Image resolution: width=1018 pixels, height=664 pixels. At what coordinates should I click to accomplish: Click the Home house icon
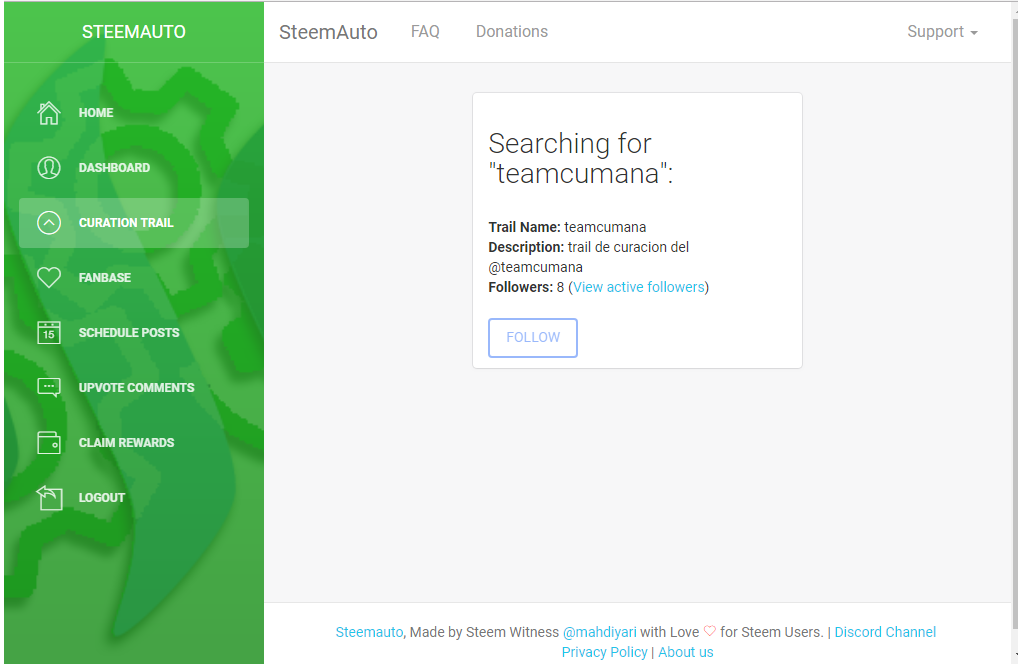tap(49, 113)
